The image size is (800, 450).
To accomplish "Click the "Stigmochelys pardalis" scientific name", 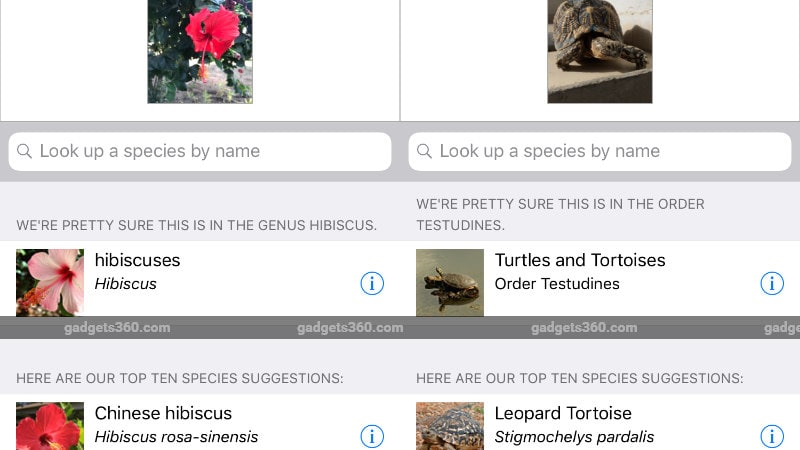I will coord(574,437).
